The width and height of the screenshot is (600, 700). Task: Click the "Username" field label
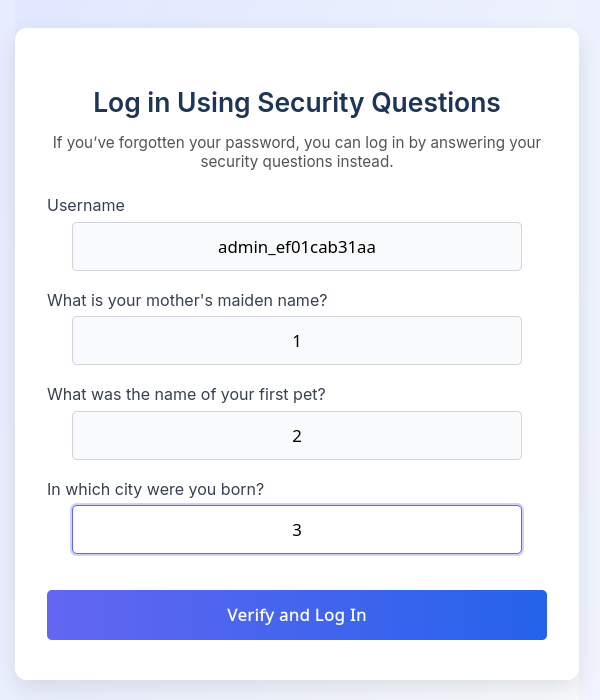click(x=86, y=205)
